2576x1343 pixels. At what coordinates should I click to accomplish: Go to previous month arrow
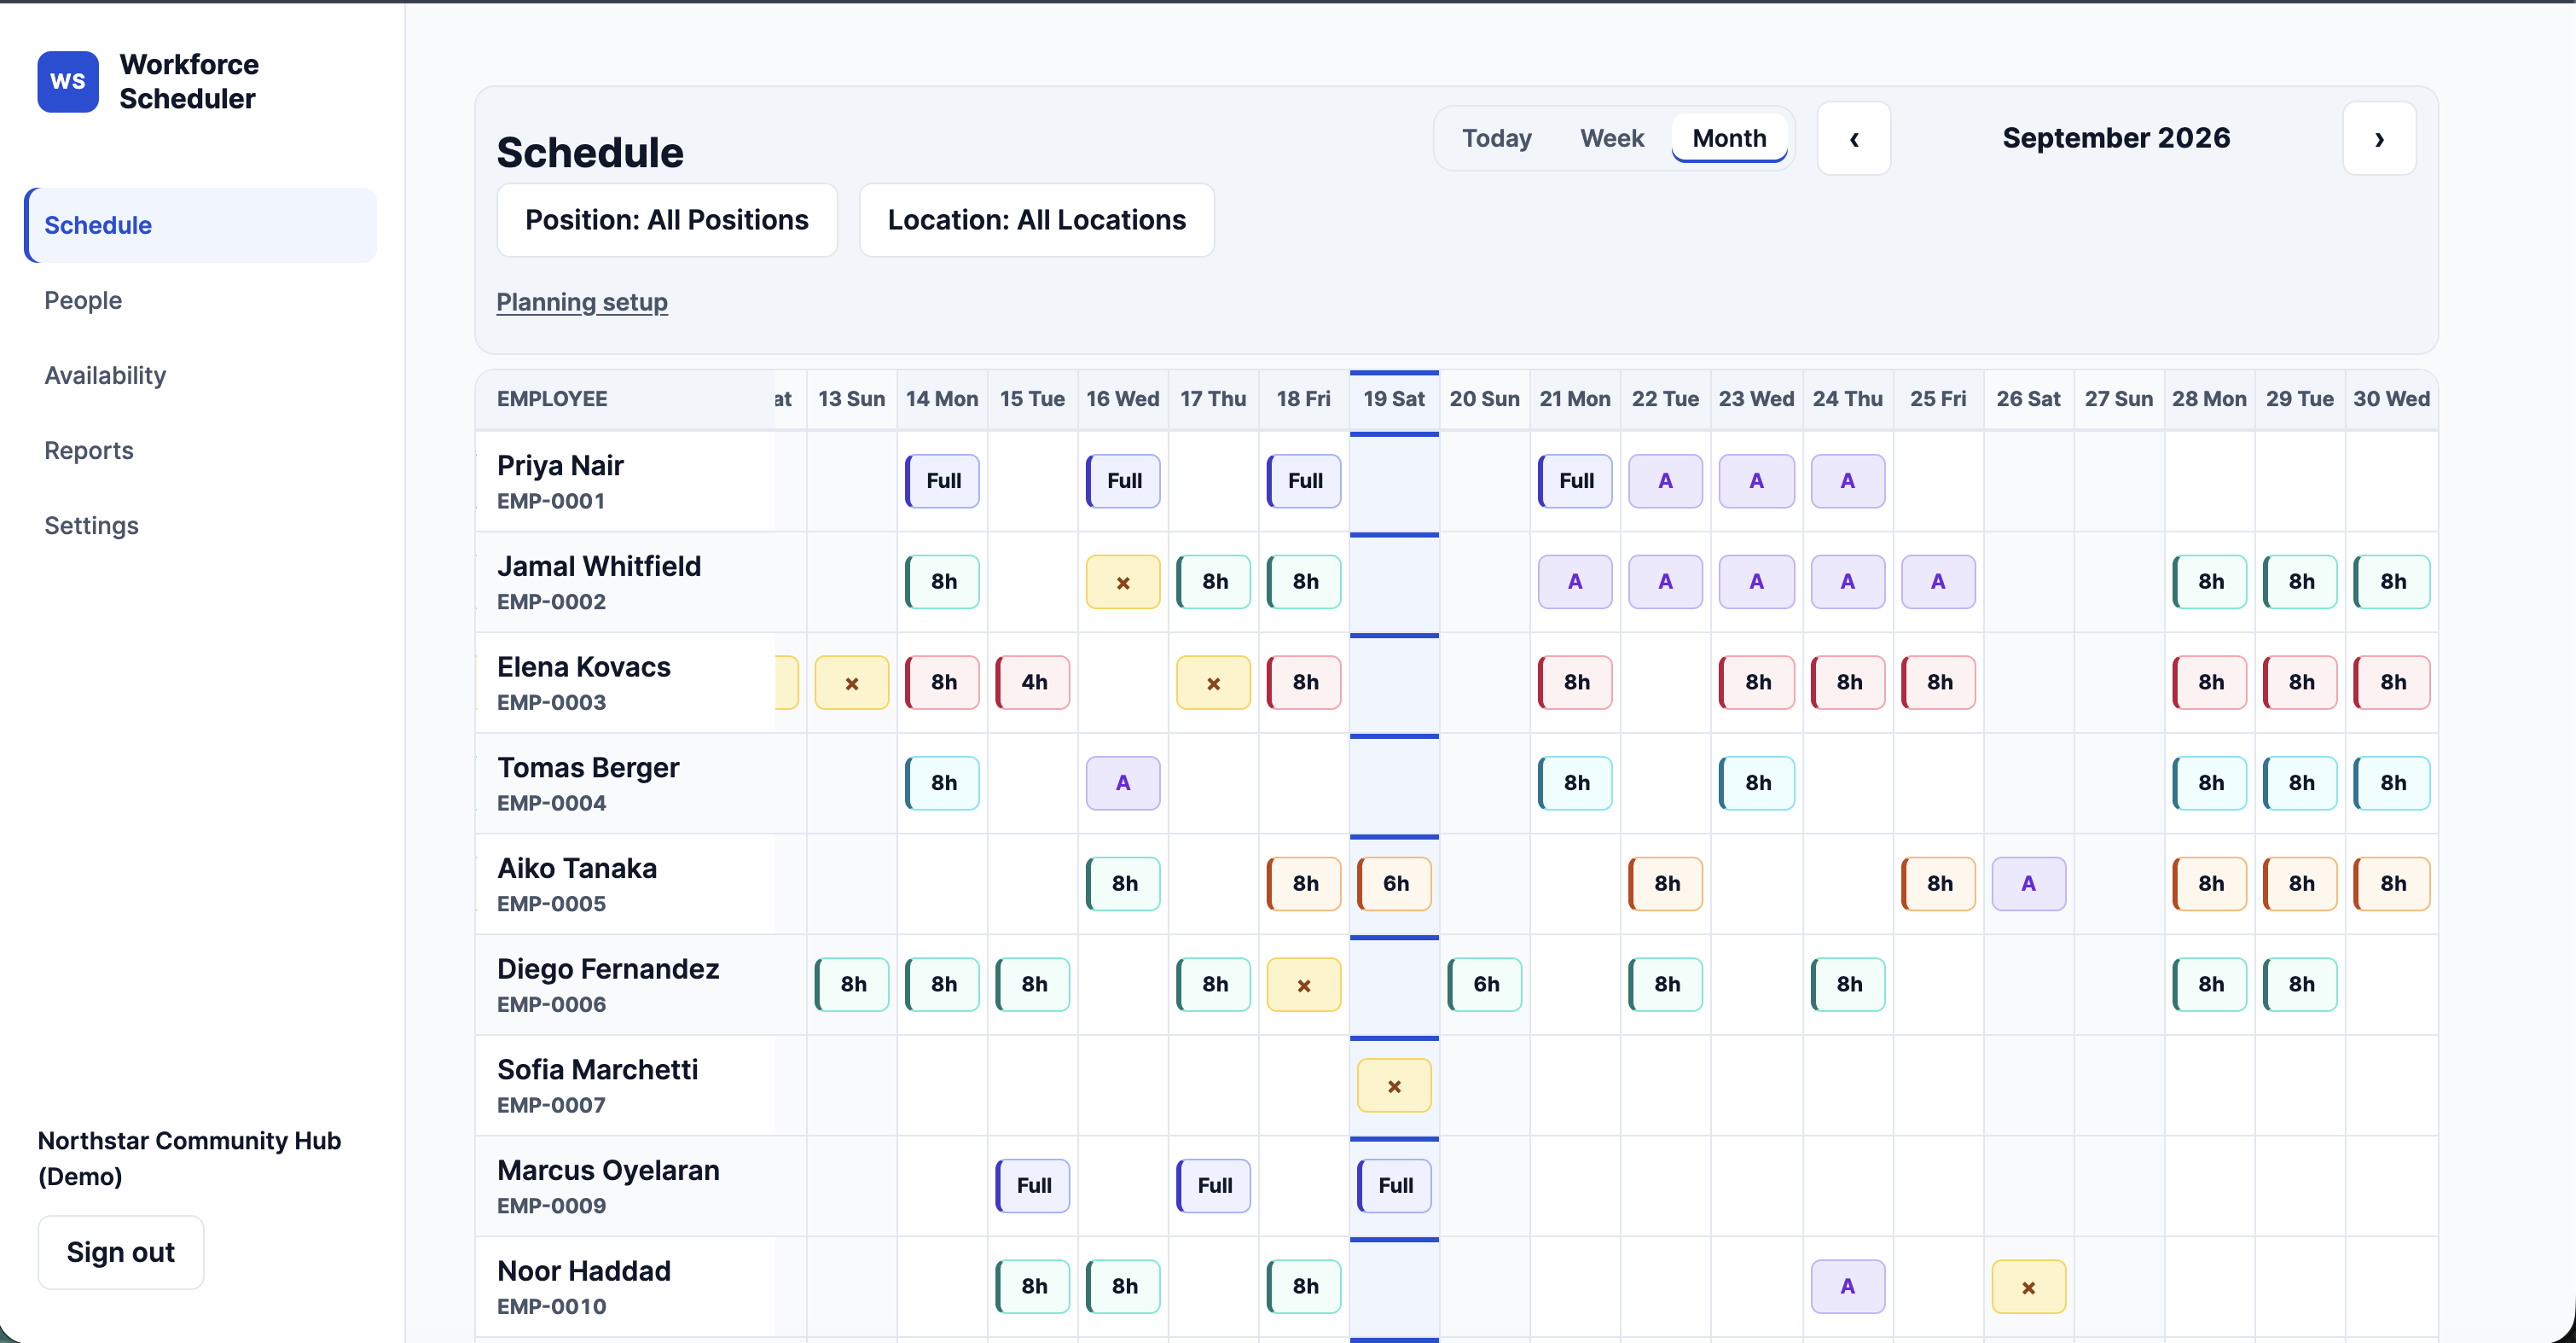coord(1854,138)
